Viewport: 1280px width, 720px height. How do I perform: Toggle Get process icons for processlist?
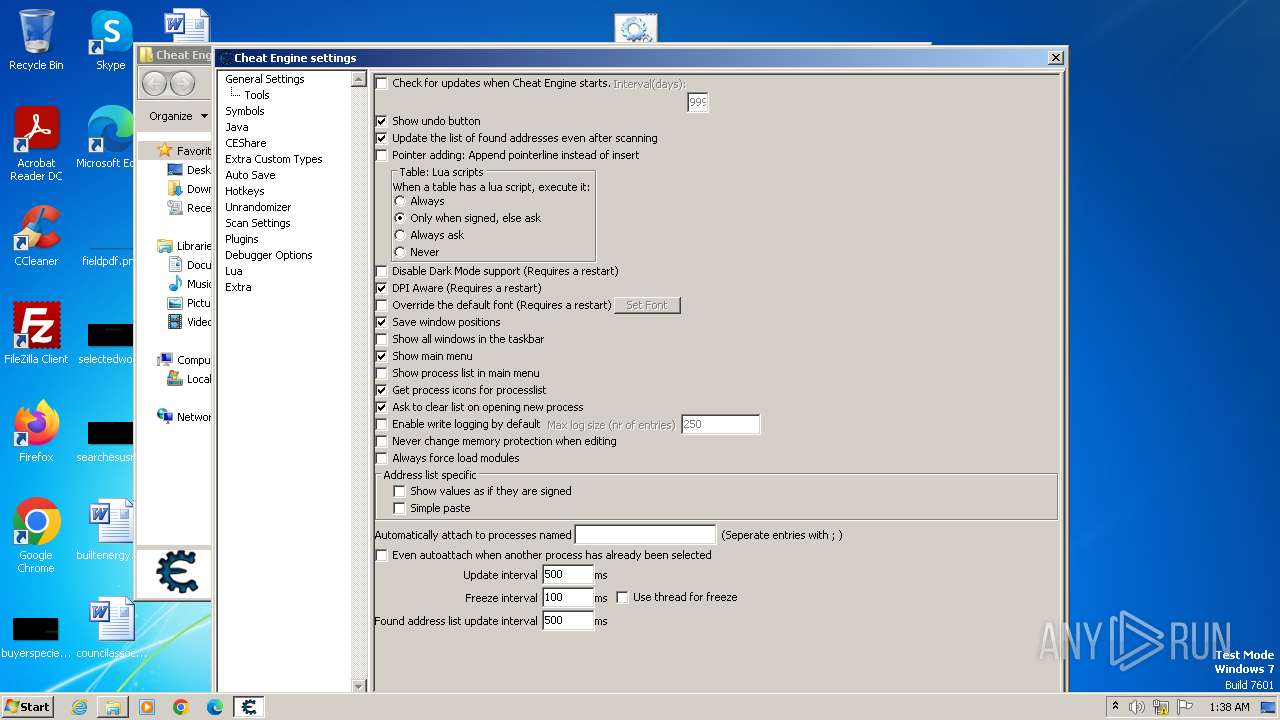tap(382, 390)
